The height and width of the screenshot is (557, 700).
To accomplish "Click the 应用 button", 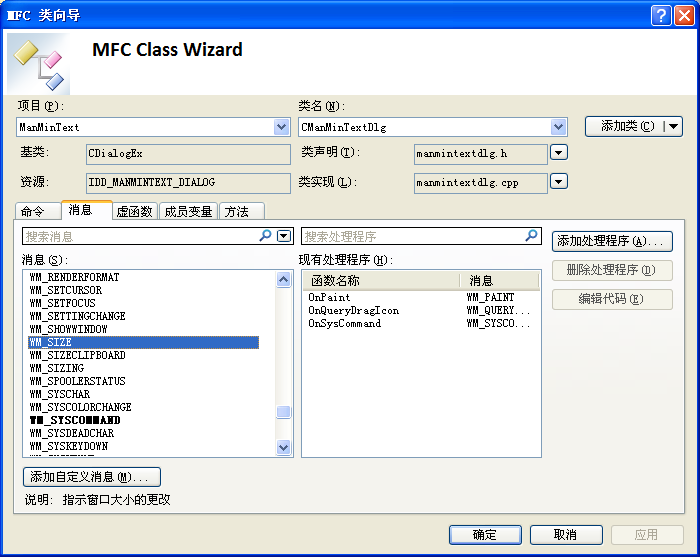I will (x=647, y=535).
